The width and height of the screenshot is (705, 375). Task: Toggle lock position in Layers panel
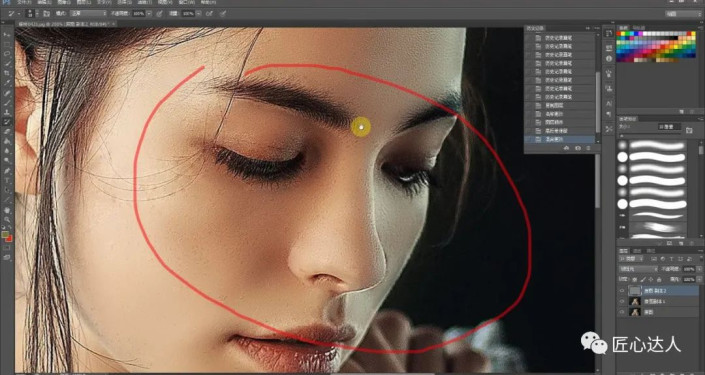[x=651, y=280]
